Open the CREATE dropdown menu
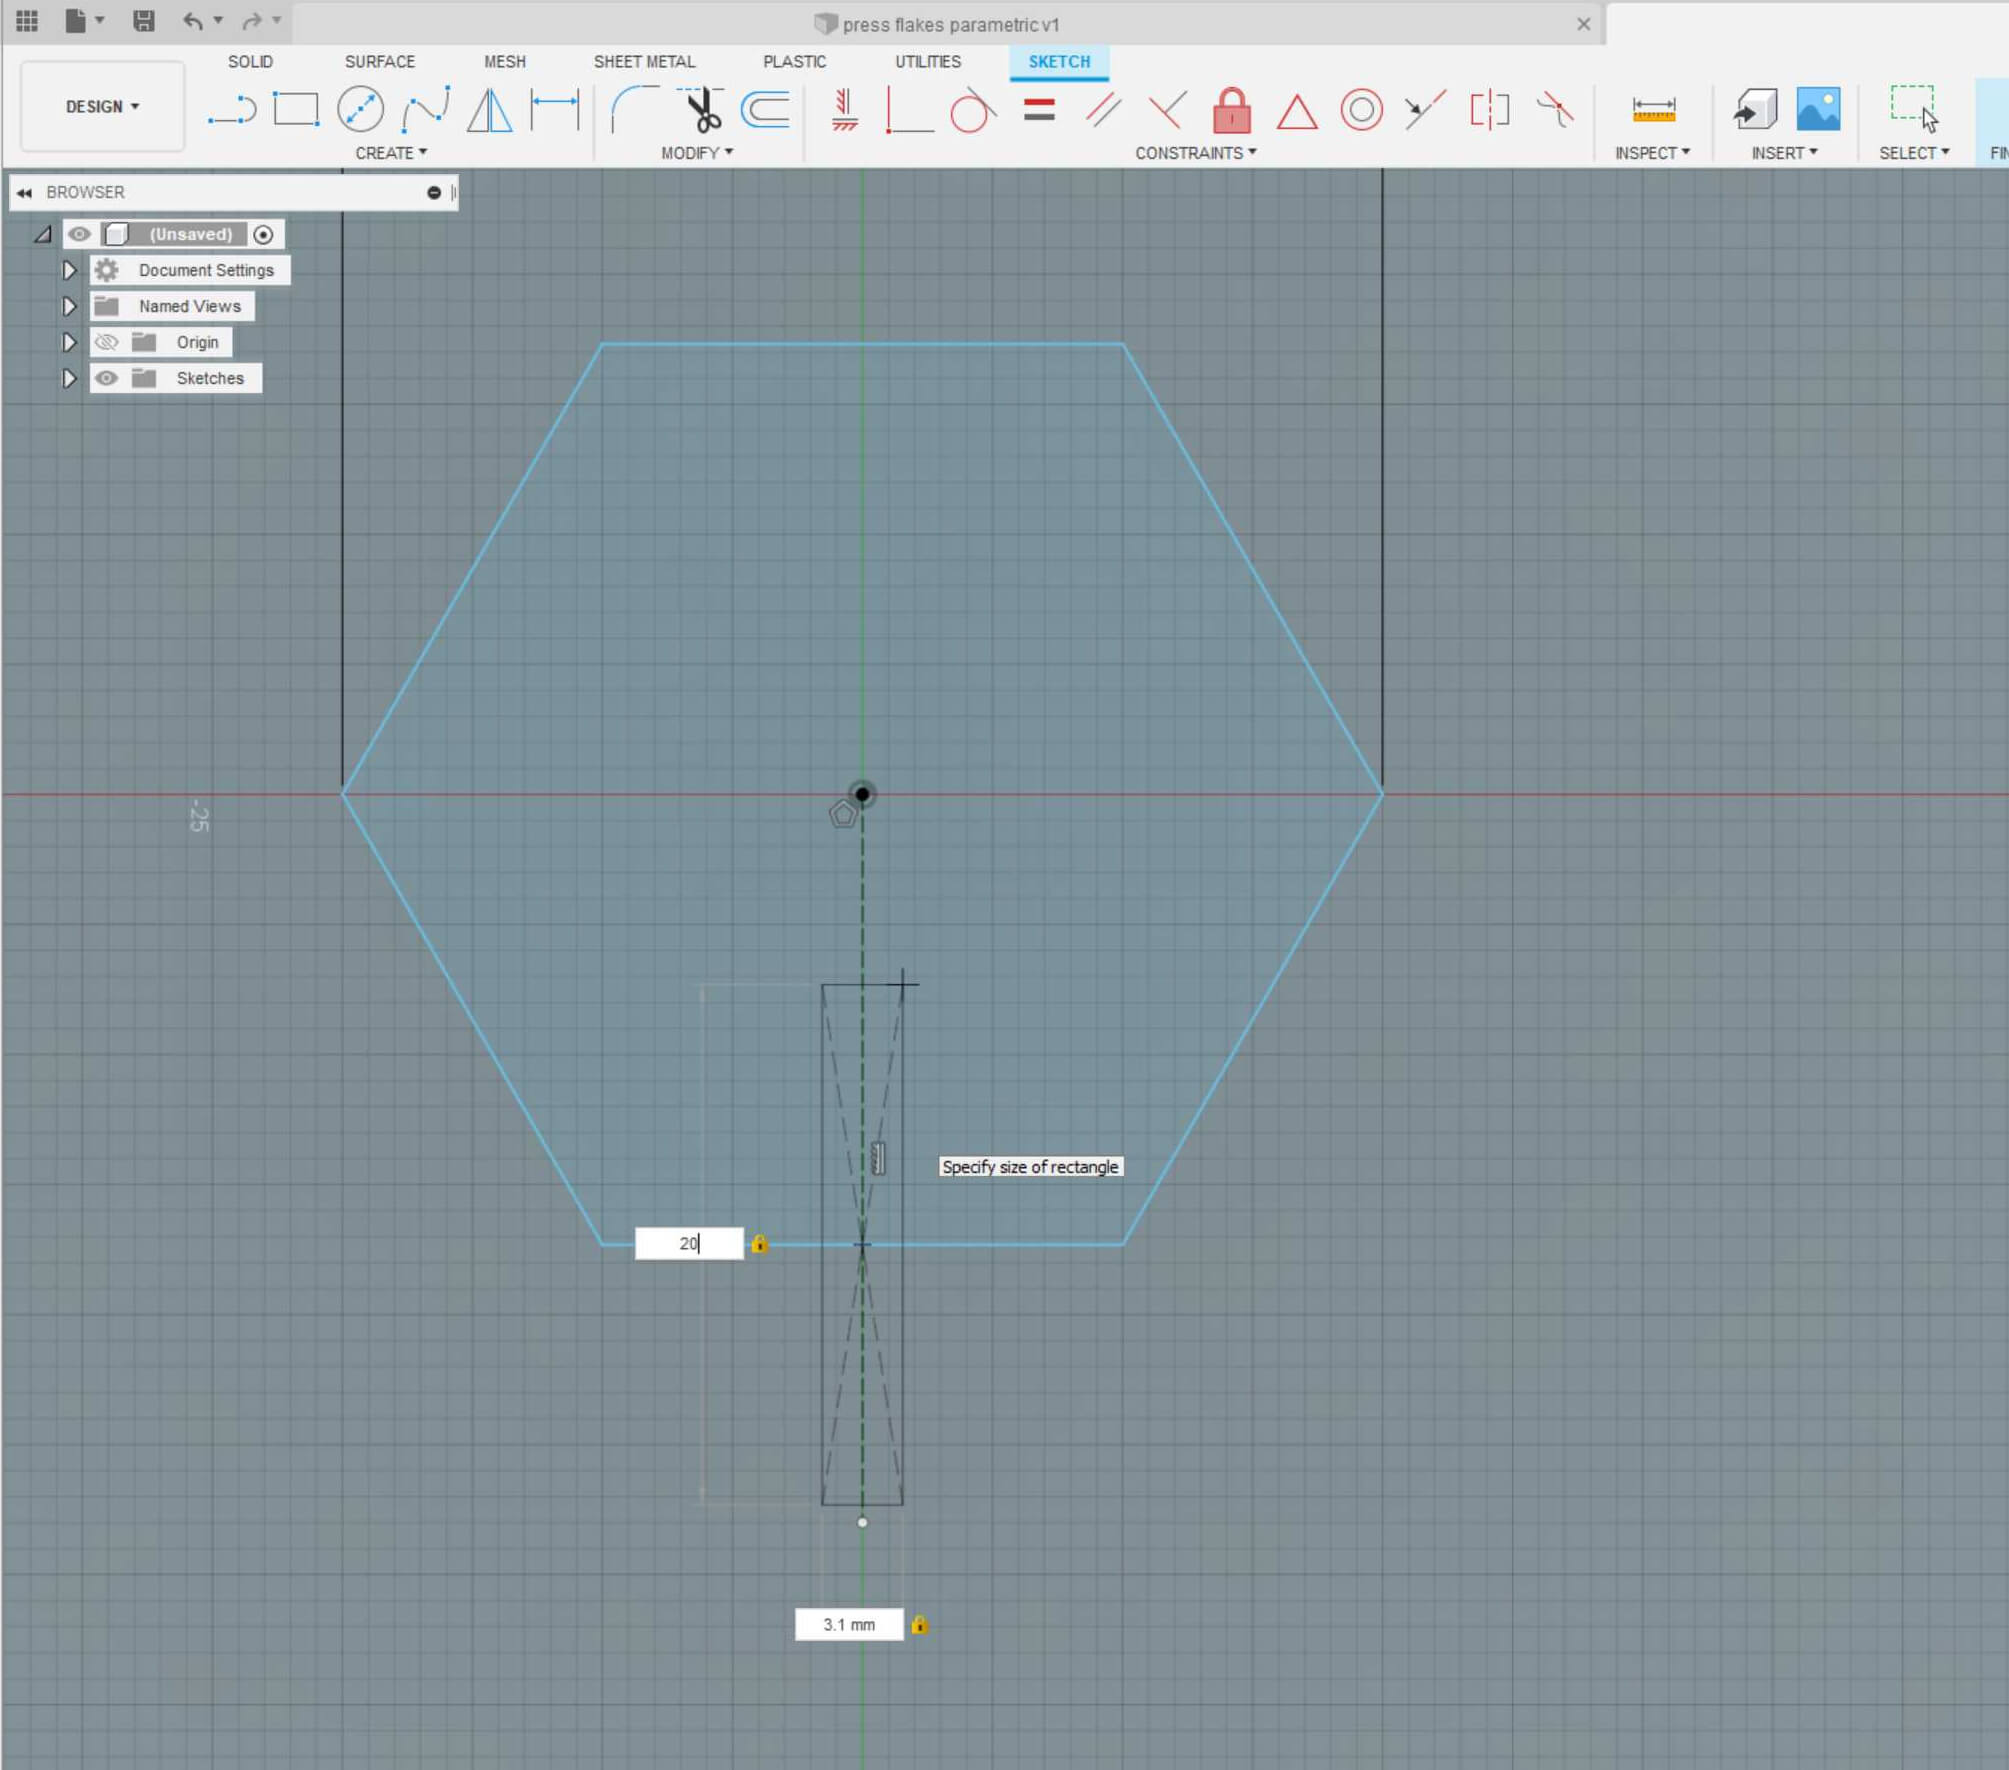This screenshot has width=2009, height=1770. [391, 153]
